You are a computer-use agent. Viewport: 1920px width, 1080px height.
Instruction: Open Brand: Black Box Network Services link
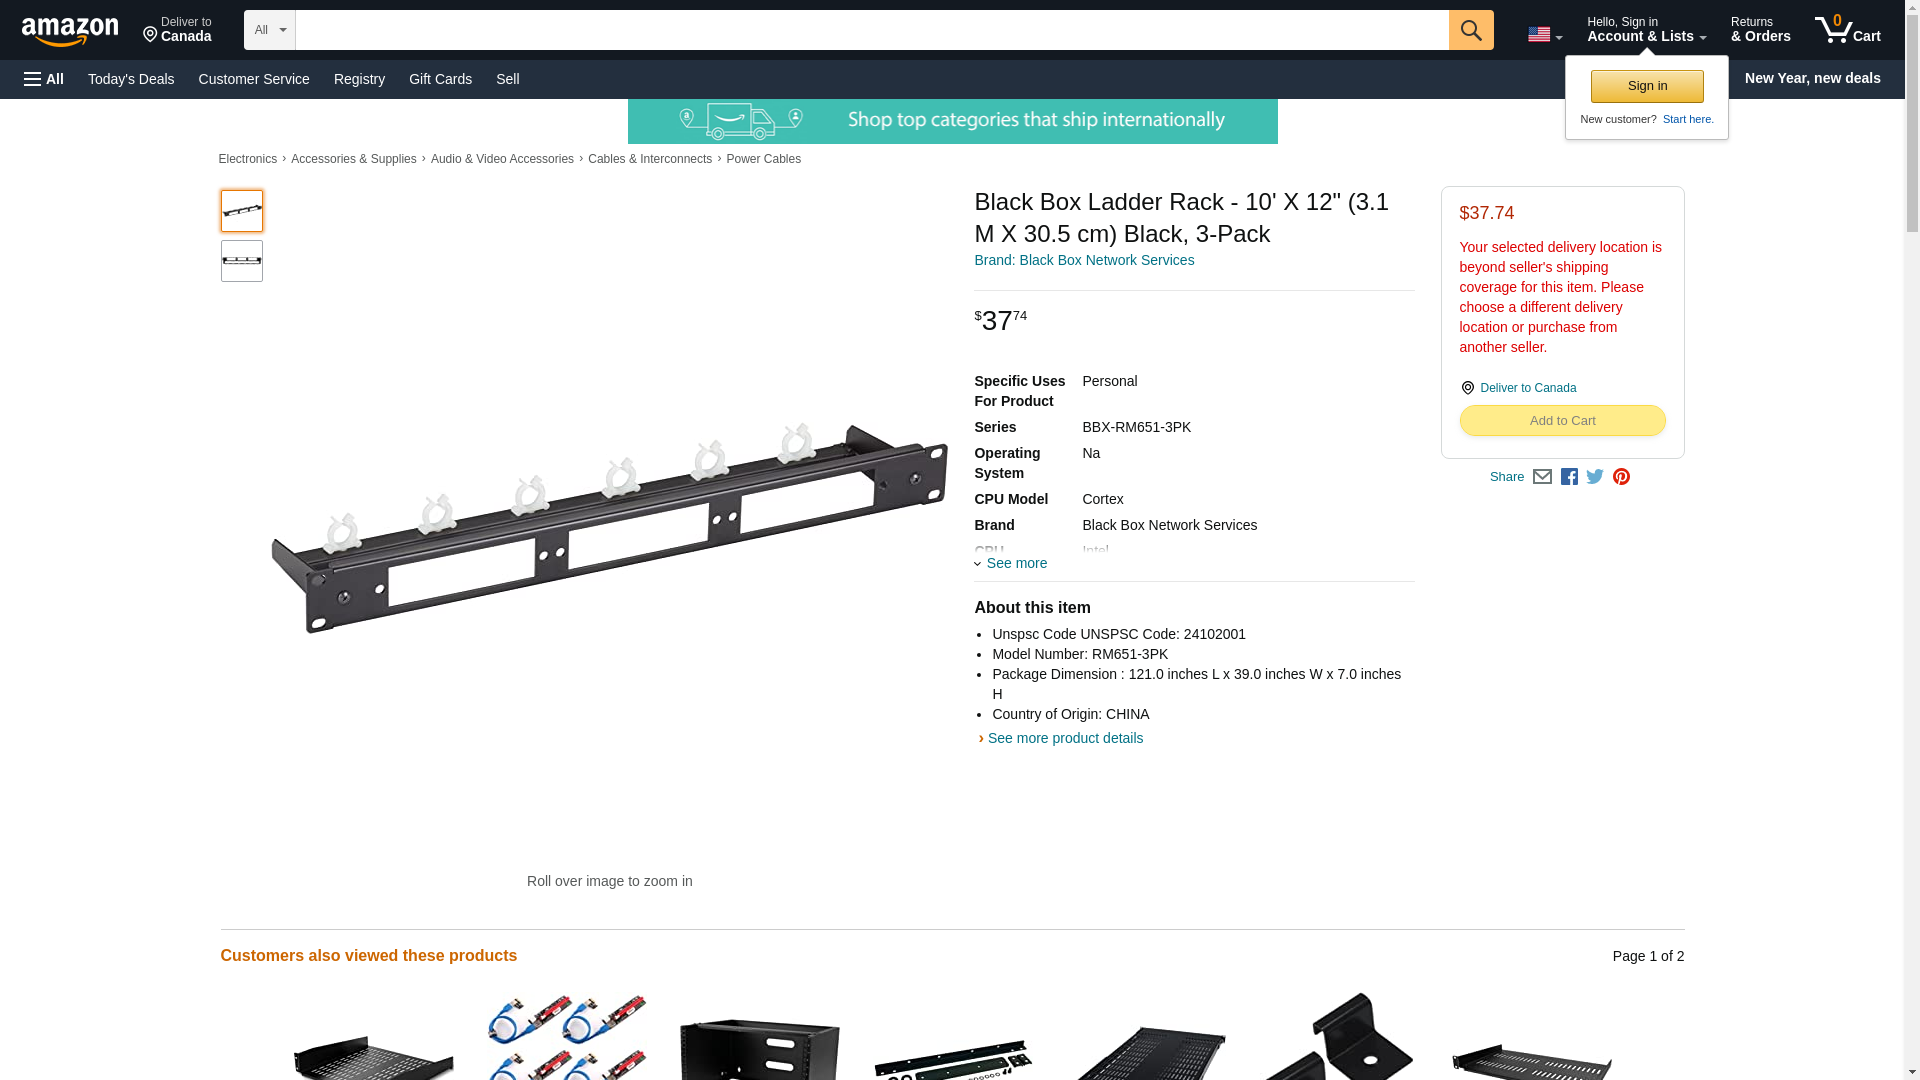[1084, 260]
